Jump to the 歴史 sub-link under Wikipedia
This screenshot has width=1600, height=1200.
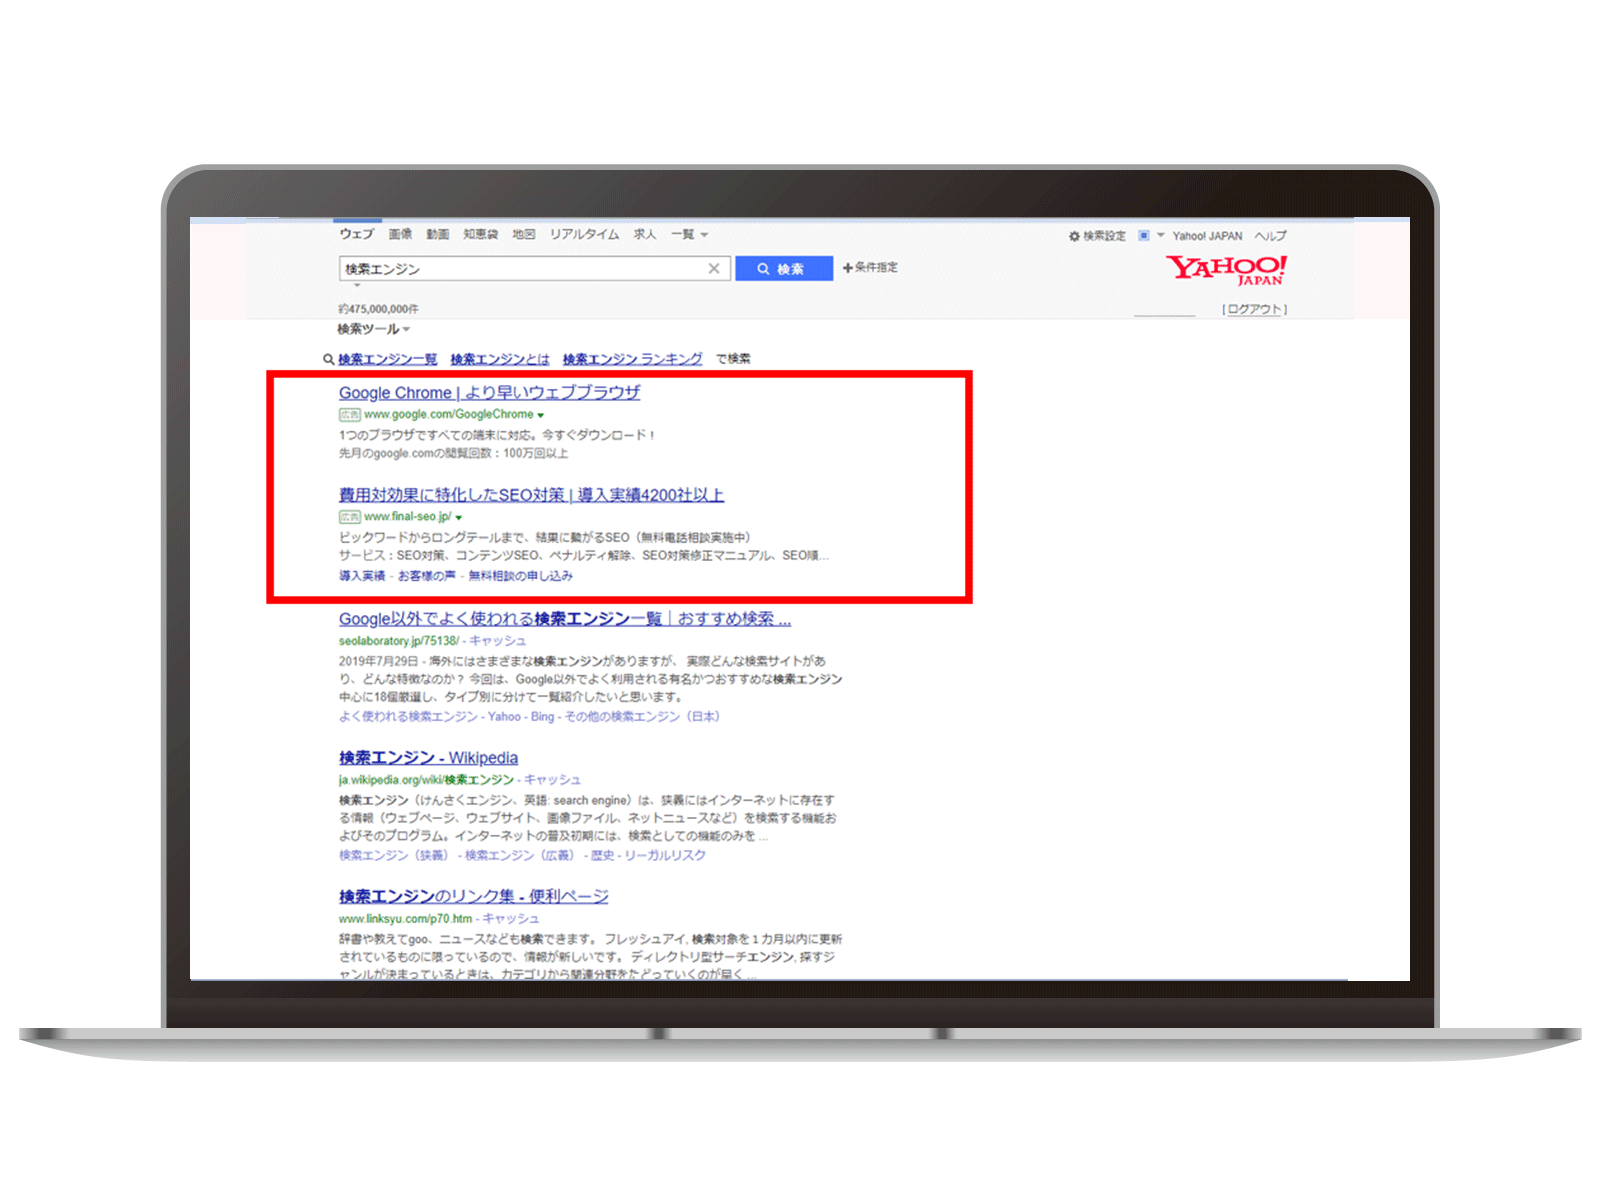602,856
